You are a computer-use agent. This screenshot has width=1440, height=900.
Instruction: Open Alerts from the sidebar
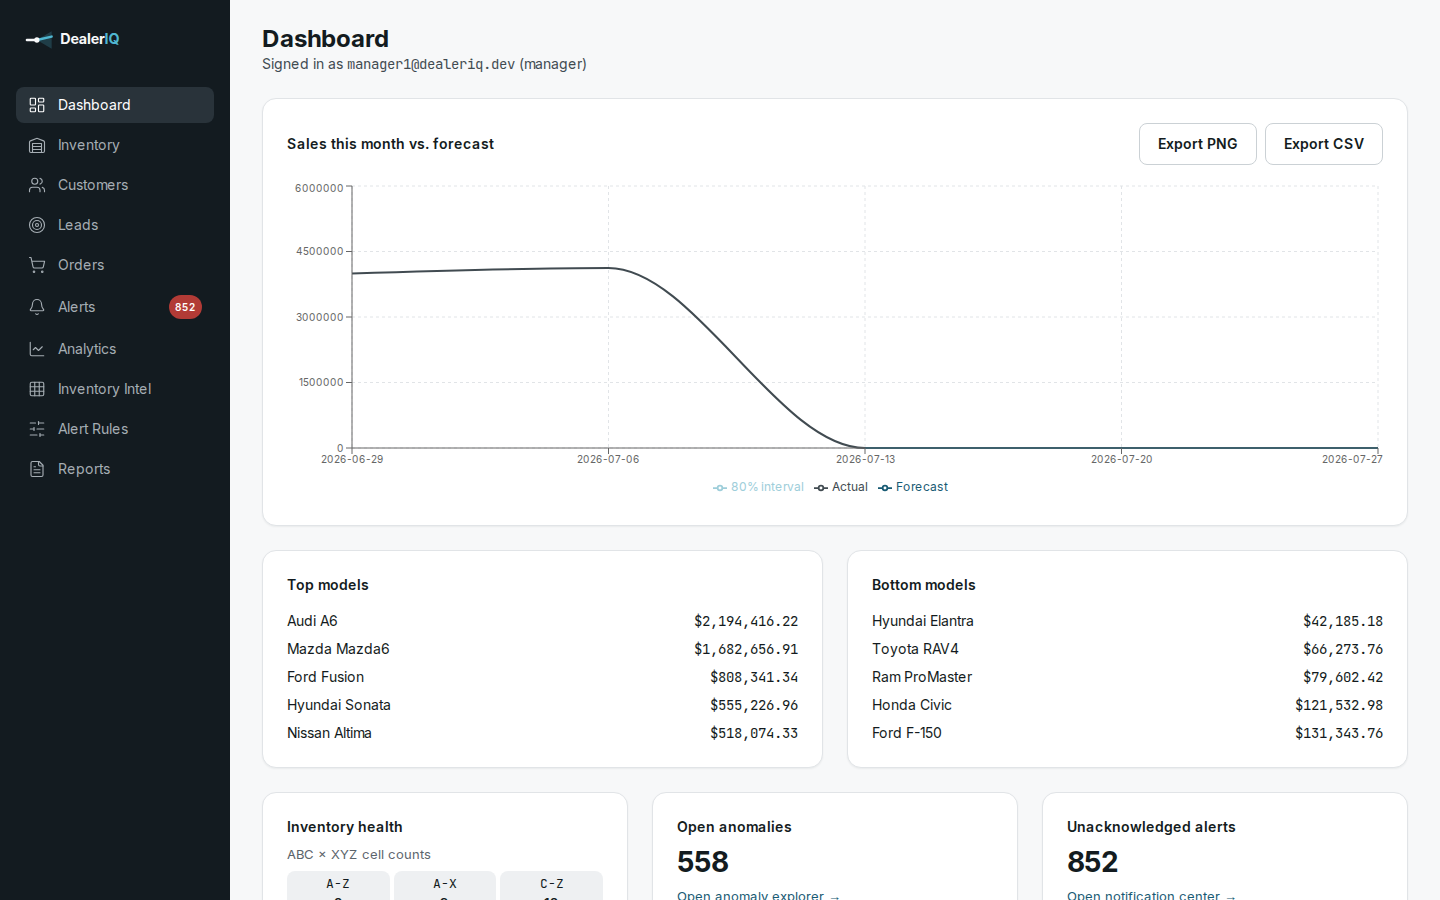point(115,307)
